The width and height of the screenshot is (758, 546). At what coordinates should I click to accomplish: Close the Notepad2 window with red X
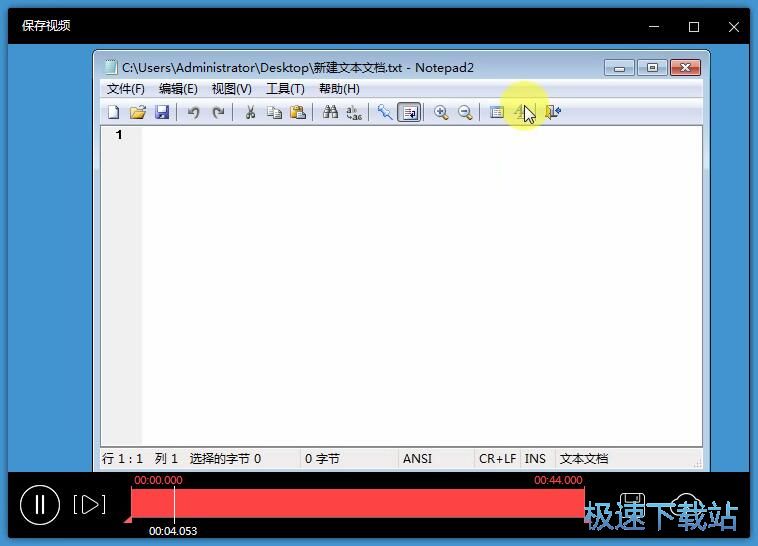tap(685, 68)
